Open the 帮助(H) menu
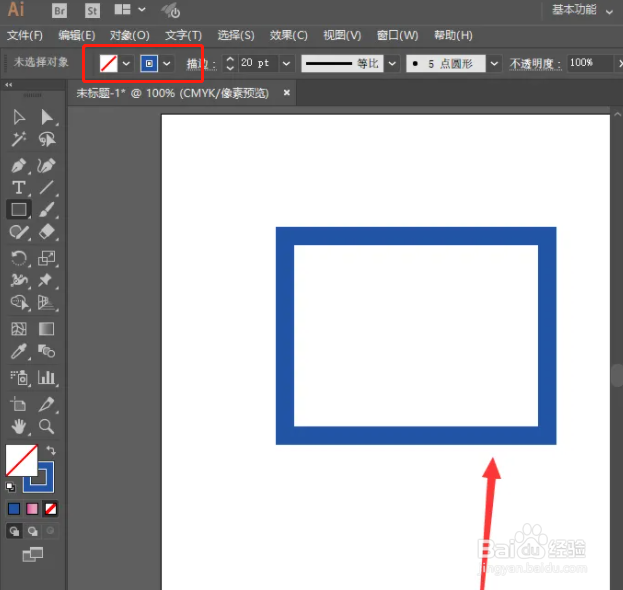Screen dimensions: 623x590 (453, 35)
